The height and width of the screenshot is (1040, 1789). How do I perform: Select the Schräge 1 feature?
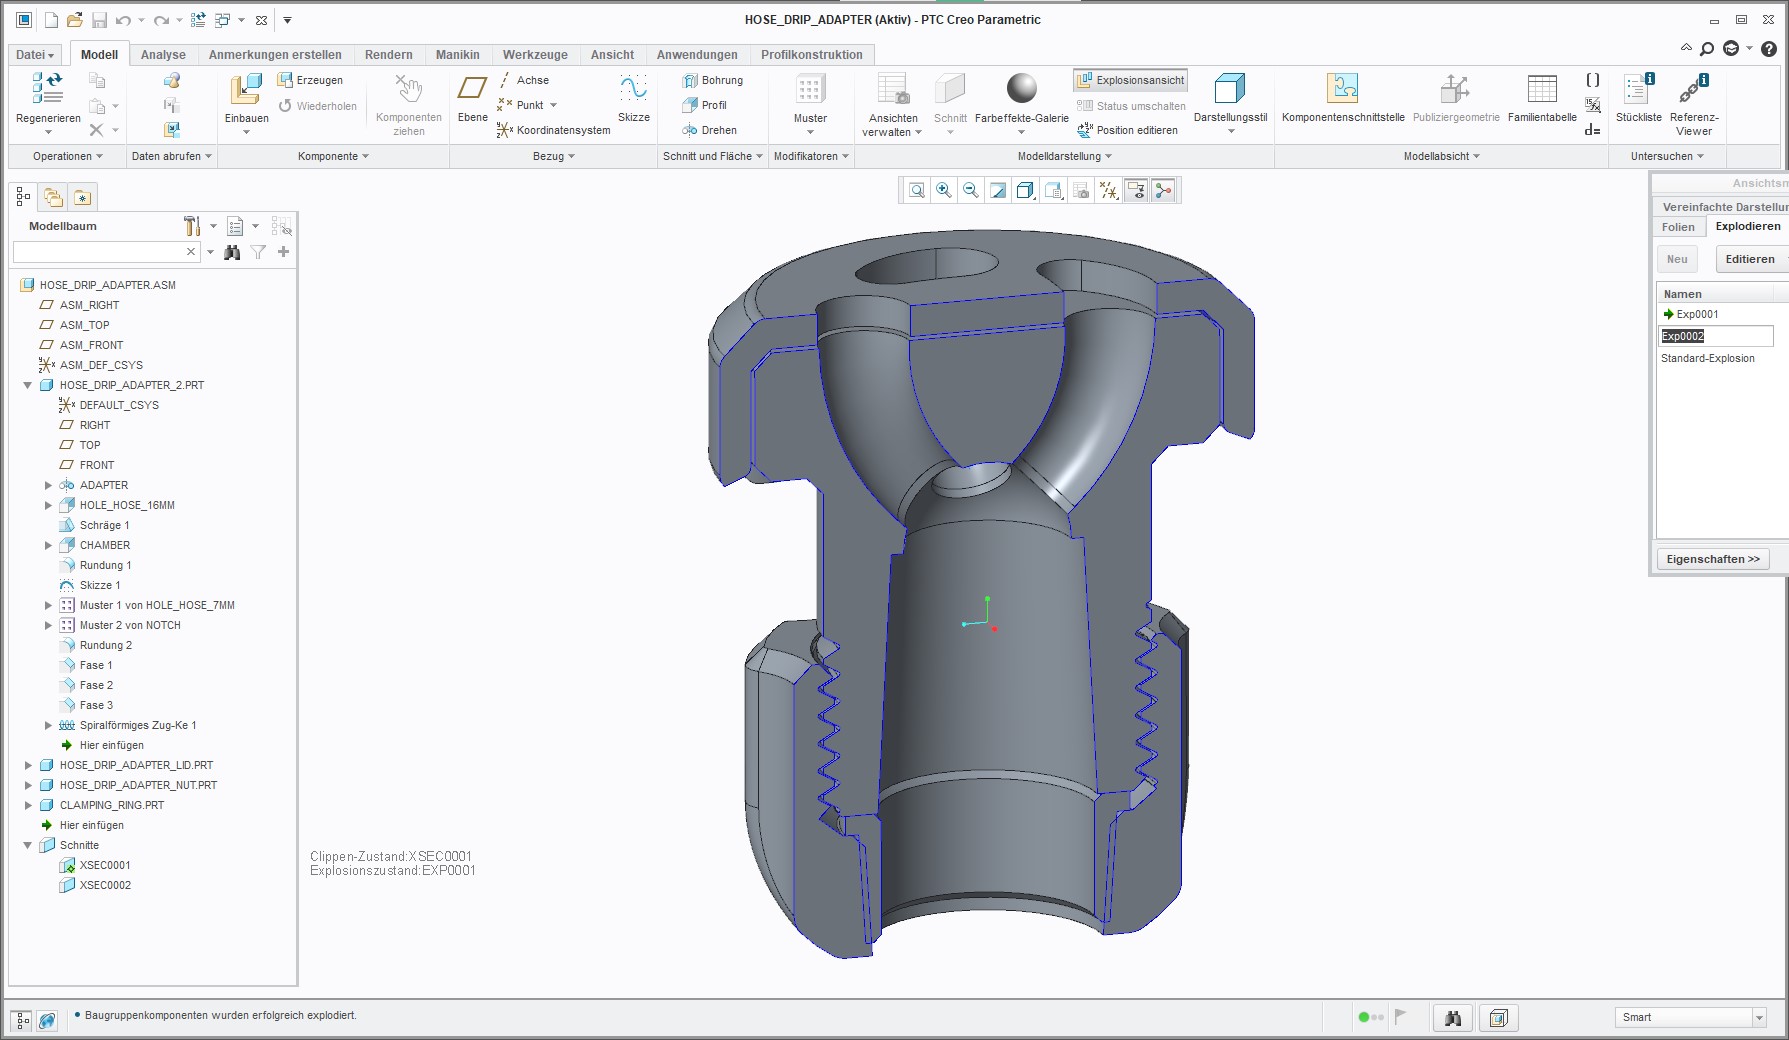tap(104, 525)
